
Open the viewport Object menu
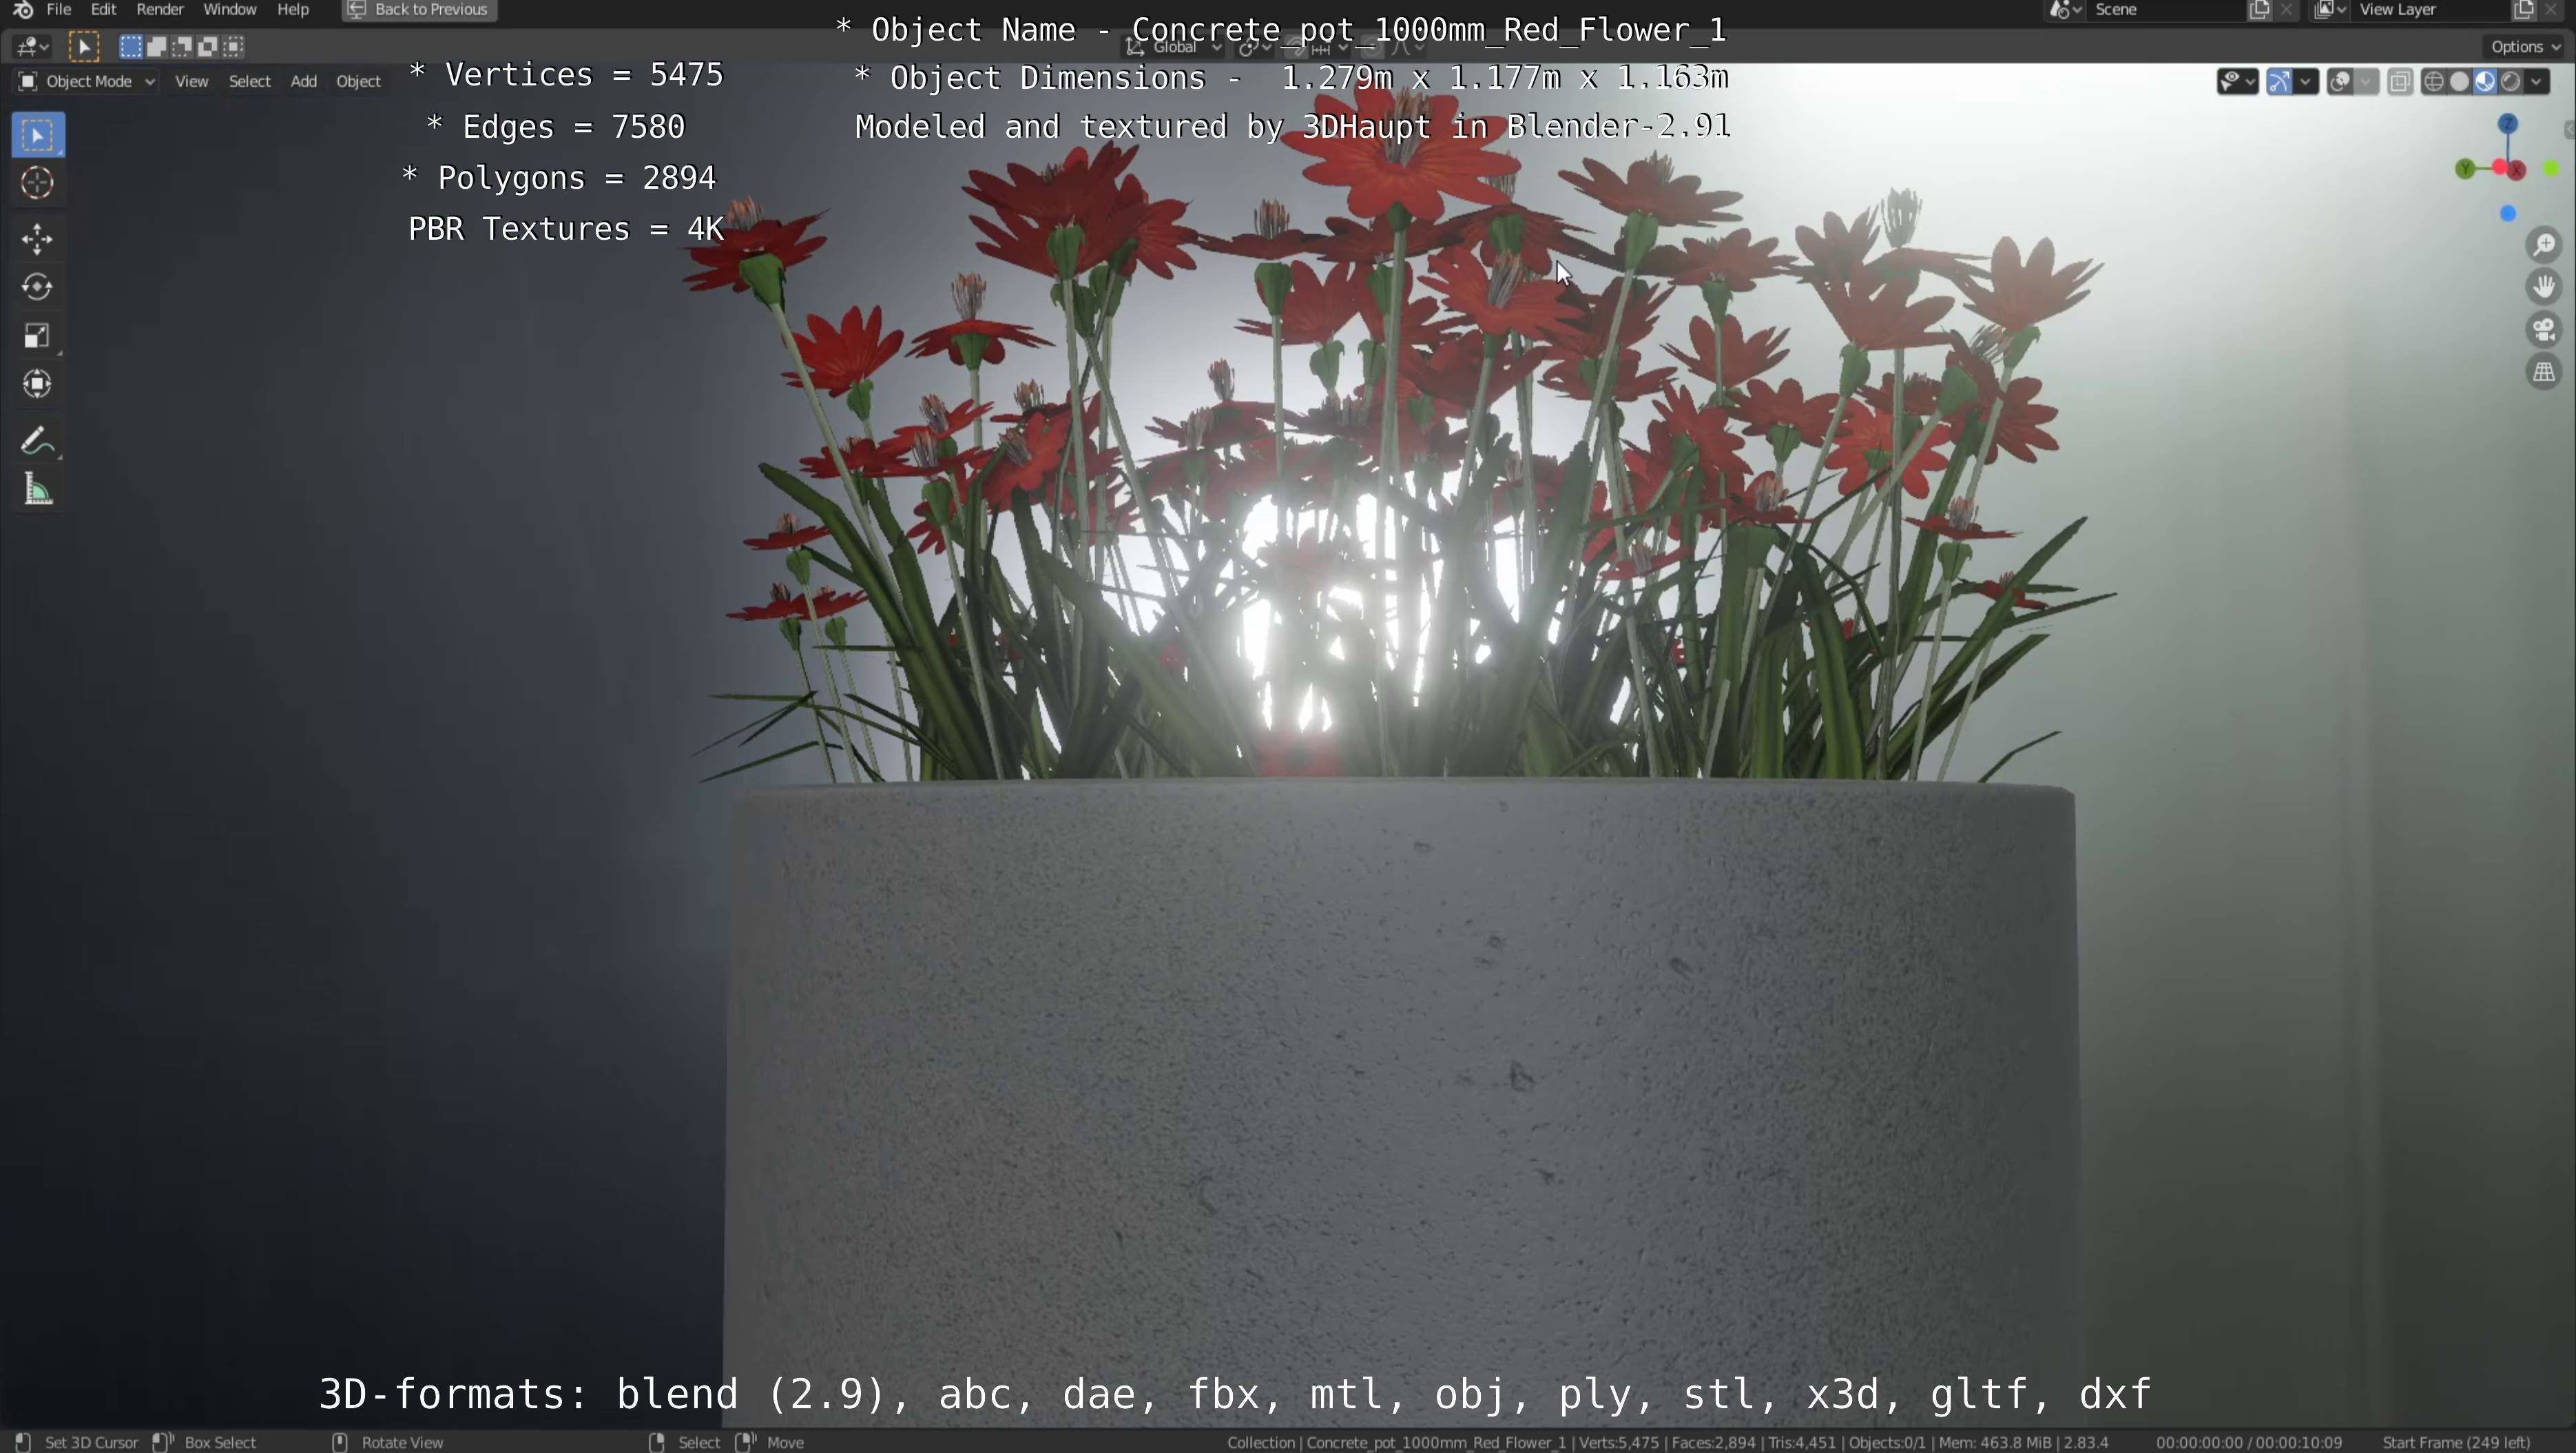tap(358, 81)
